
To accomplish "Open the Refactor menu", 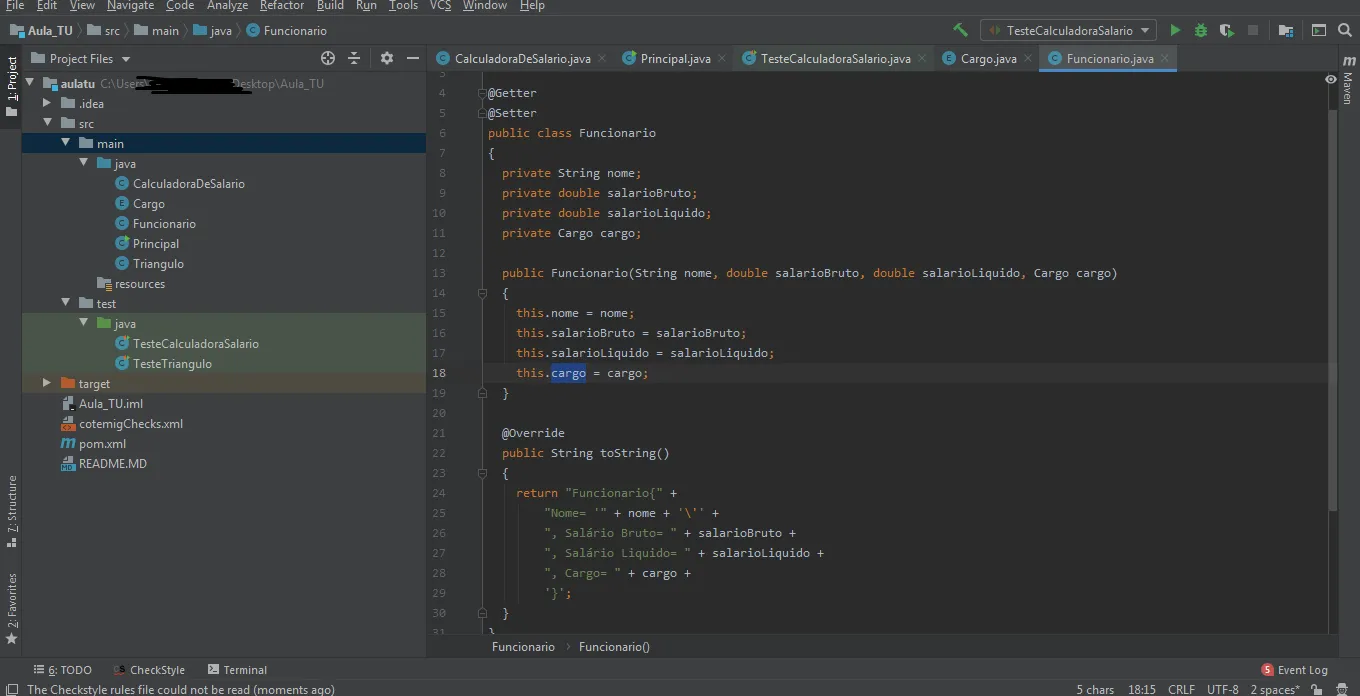I will click(x=282, y=6).
